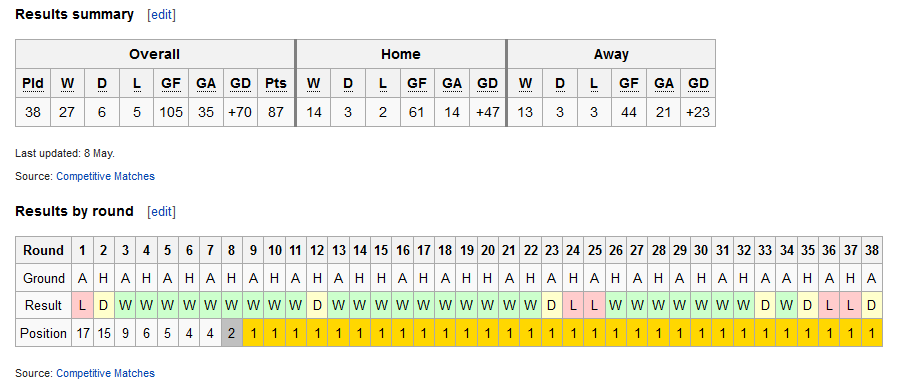Image resolution: width=902 pixels, height=383 pixels.
Task: Click Overall GD column header
Action: click(240, 83)
